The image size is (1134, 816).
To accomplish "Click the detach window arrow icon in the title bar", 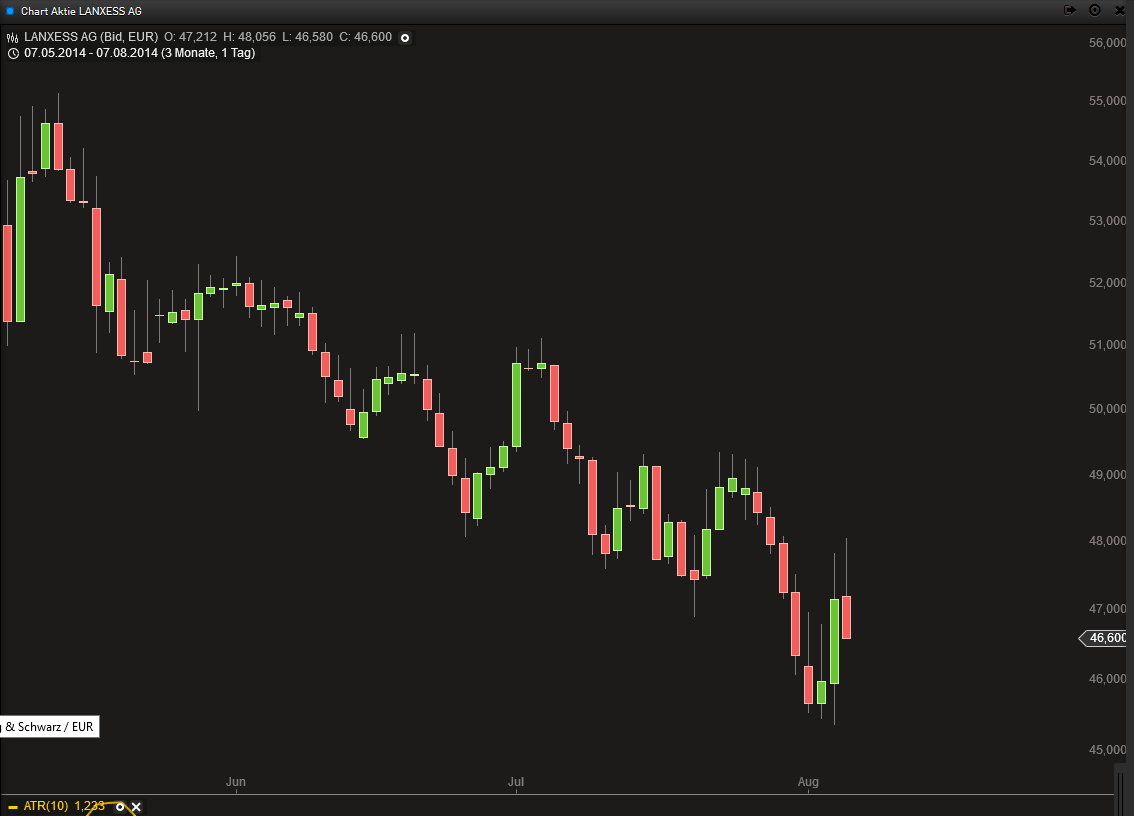I will pos(1070,10).
